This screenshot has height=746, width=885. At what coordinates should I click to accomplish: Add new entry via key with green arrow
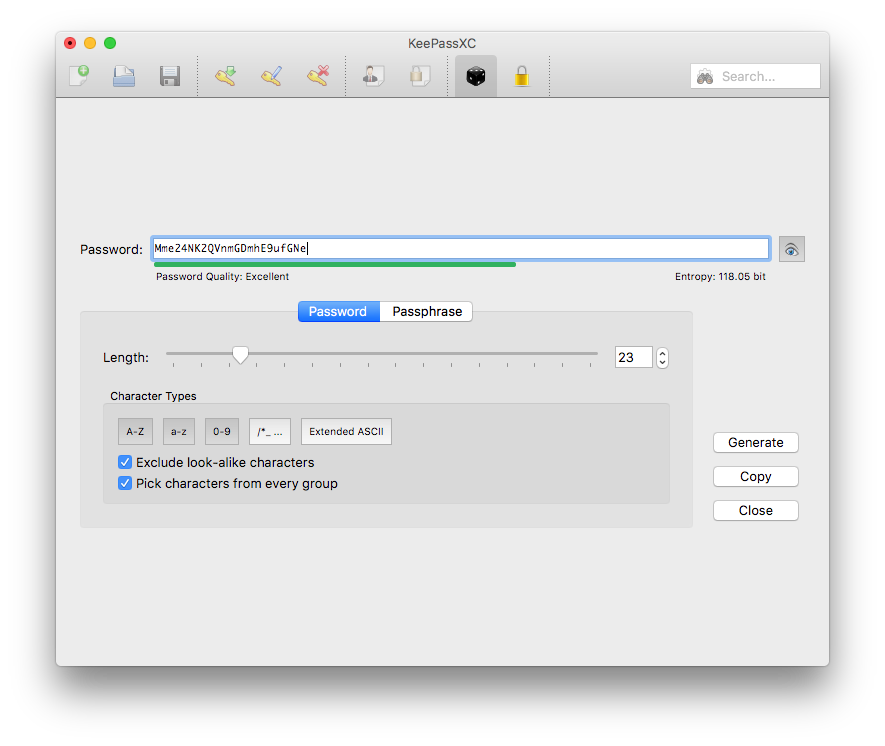point(225,76)
